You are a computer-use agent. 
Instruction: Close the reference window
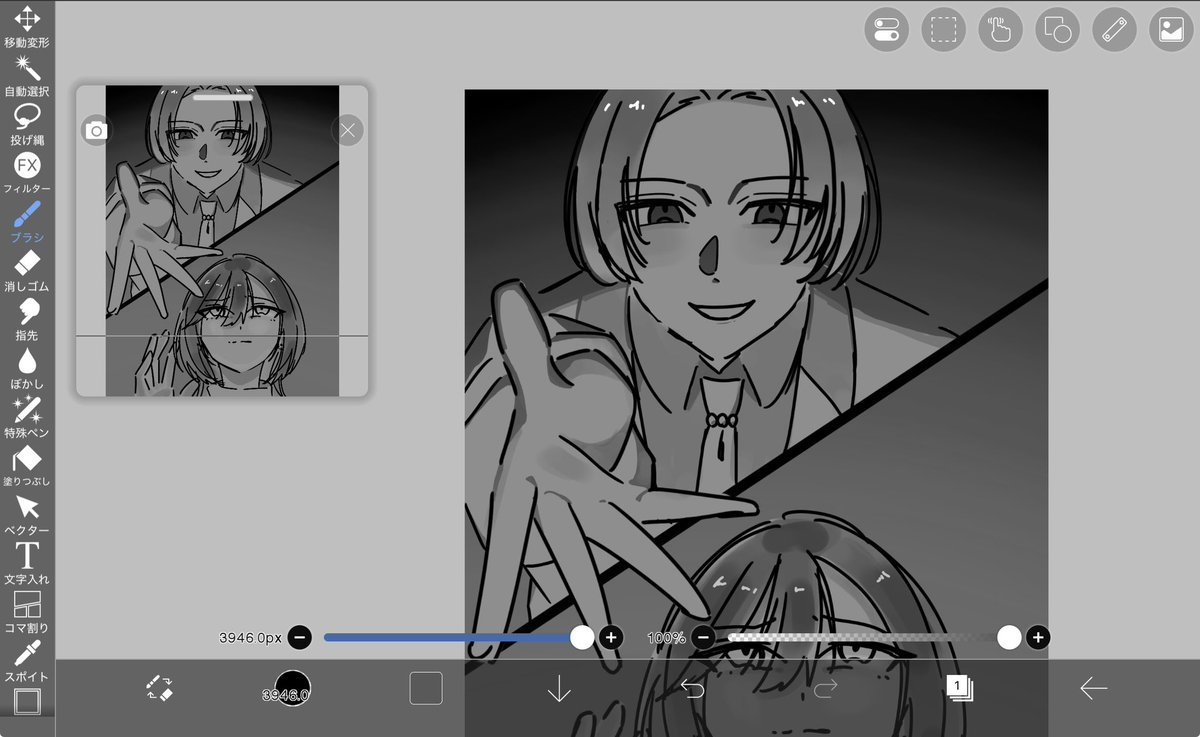pos(347,130)
